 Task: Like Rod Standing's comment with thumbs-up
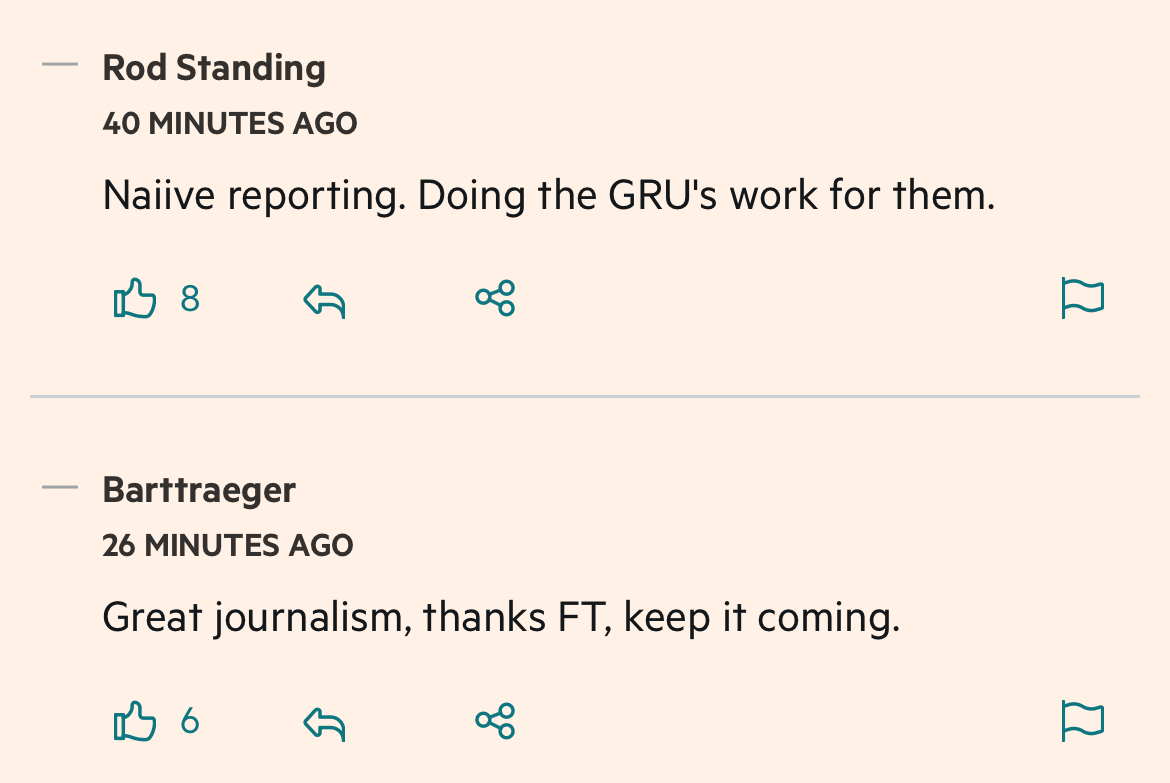(135, 299)
